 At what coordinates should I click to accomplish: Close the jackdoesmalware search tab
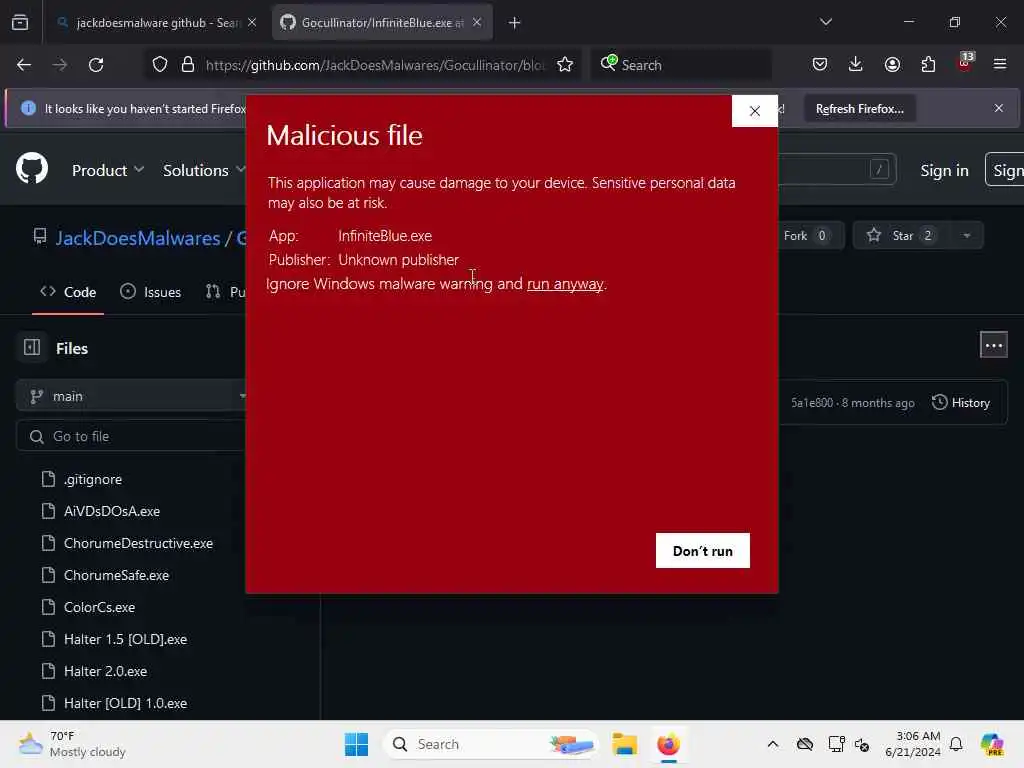252,23
